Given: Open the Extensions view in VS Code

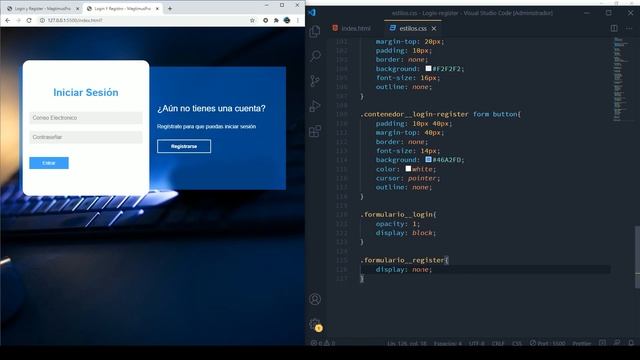Looking at the screenshot, I should (x=315, y=131).
